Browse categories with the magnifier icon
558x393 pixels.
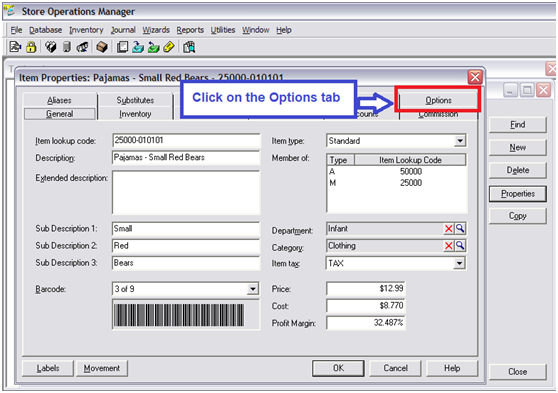coord(460,245)
